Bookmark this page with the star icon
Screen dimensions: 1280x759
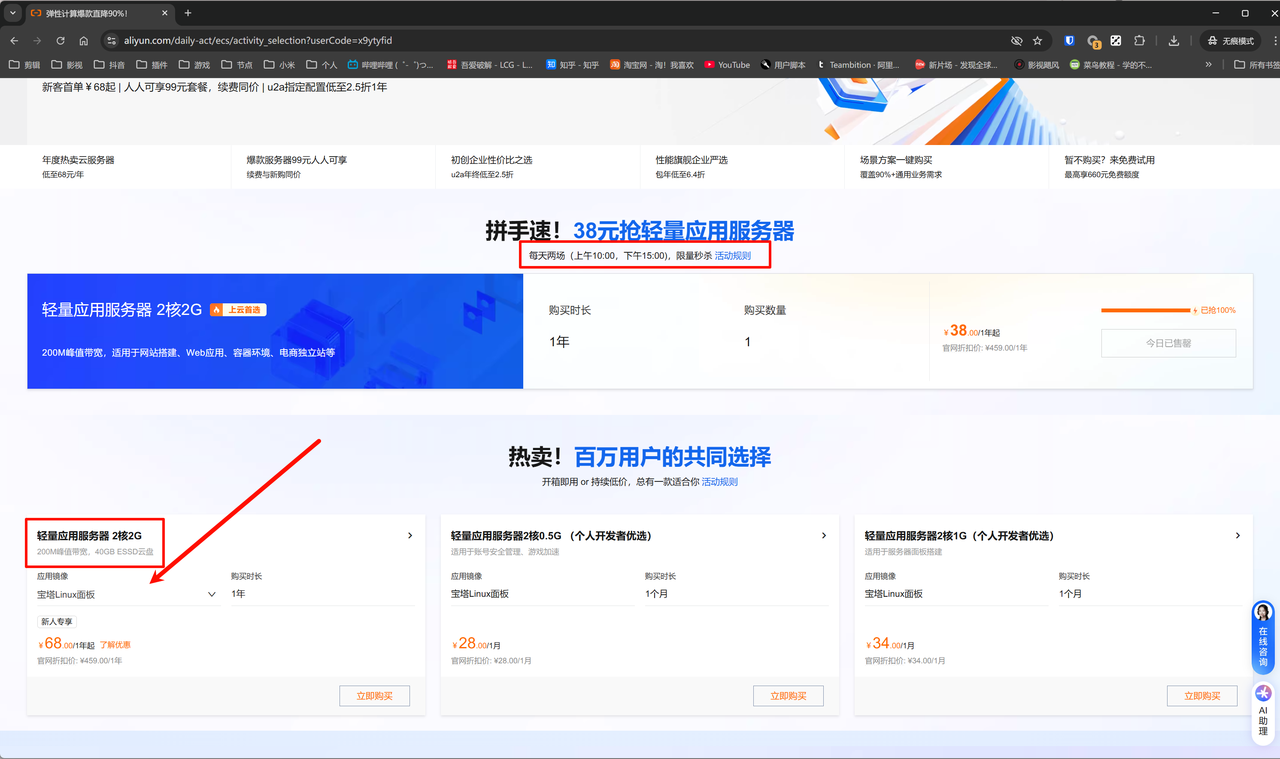[1037, 41]
